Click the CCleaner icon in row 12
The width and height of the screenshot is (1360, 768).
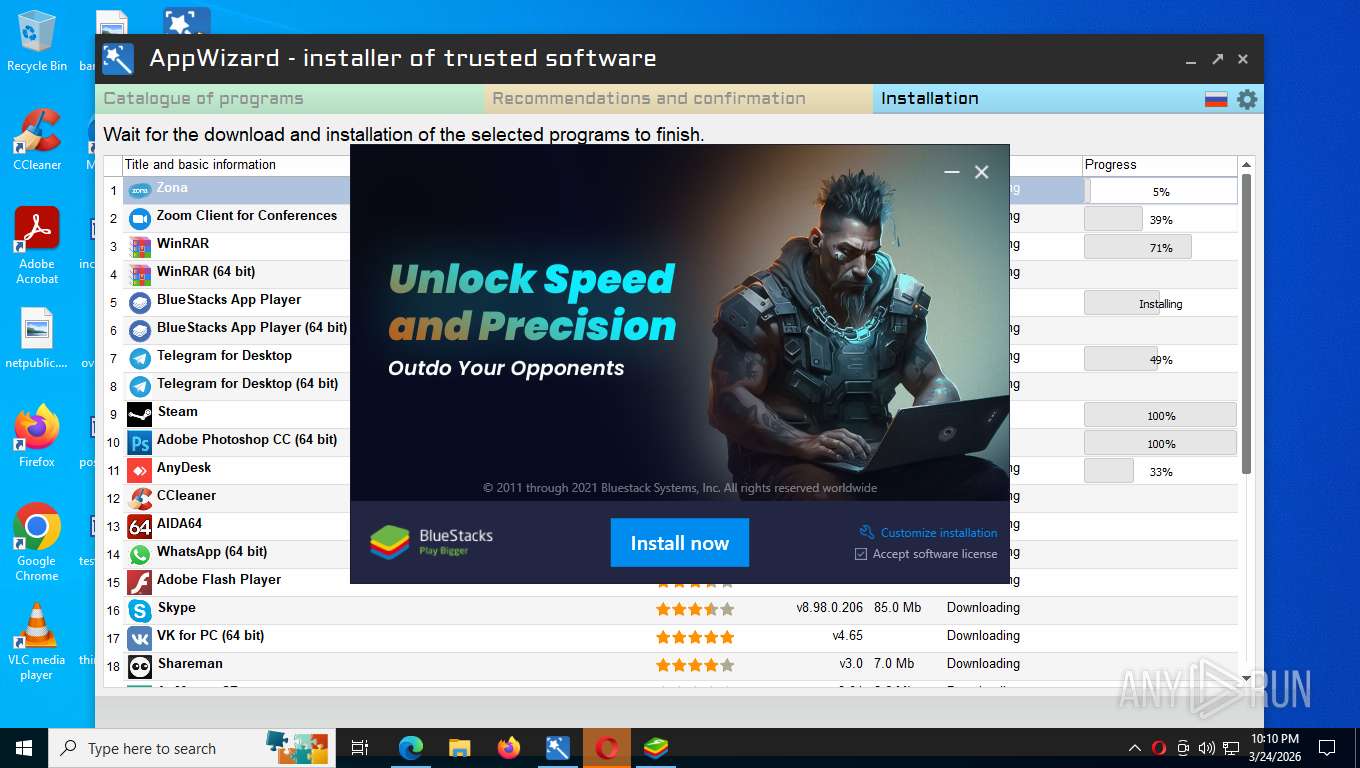(x=139, y=498)
